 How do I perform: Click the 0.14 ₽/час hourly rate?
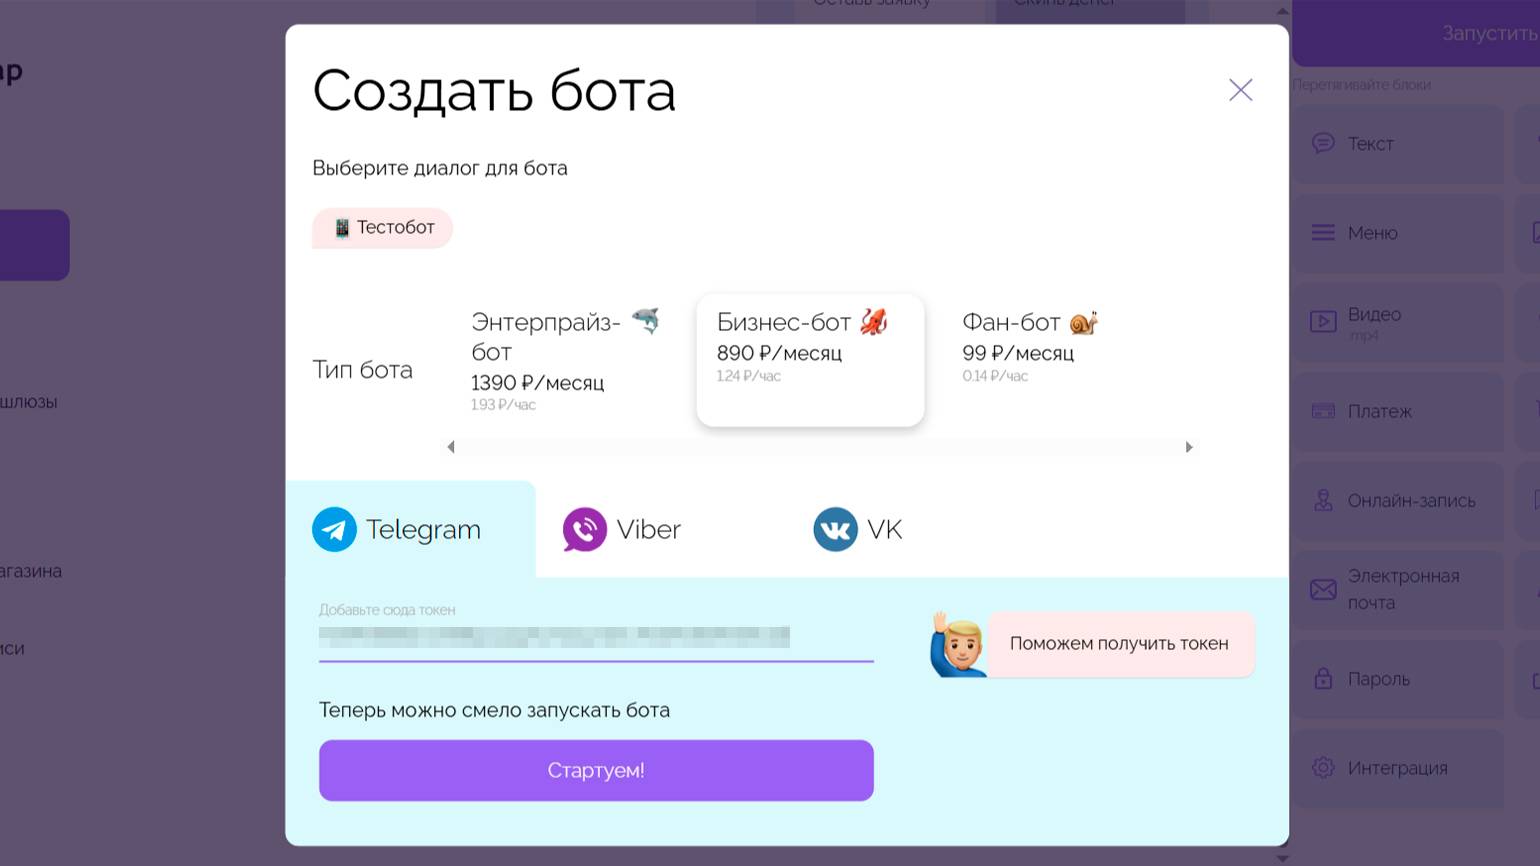tap(995, 376)
